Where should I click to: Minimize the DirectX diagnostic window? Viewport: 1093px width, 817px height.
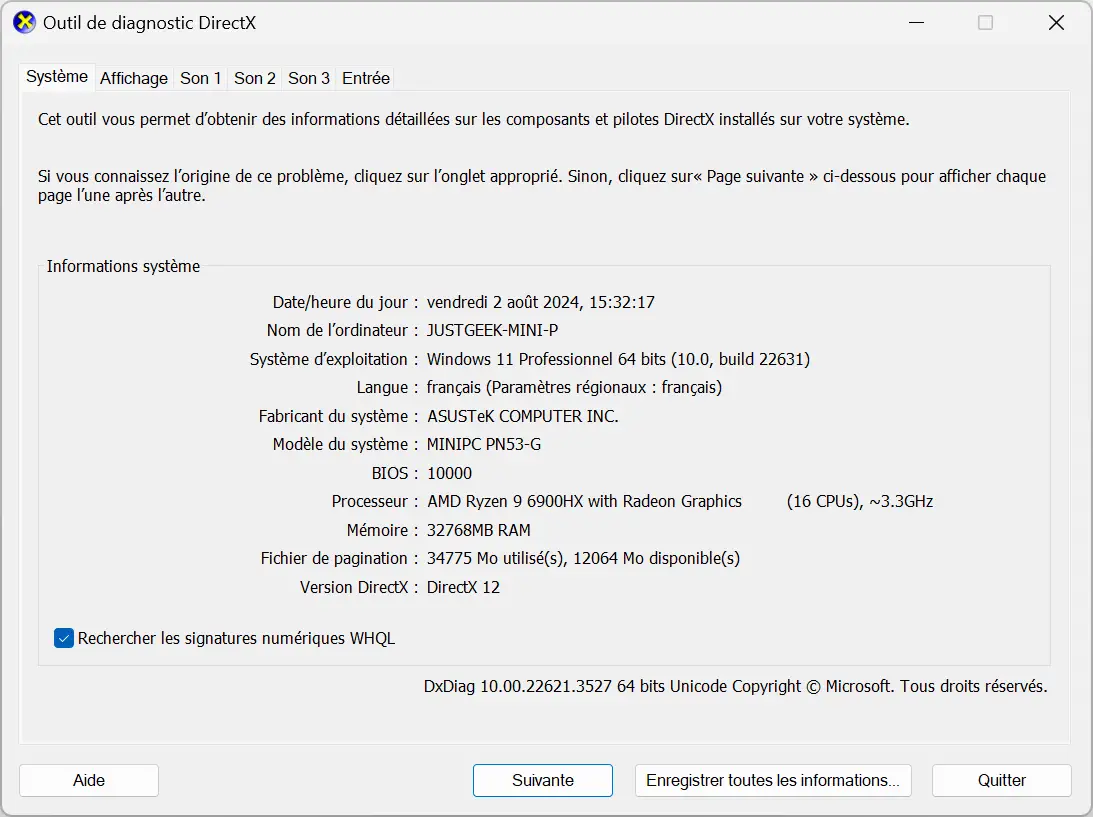click(917, 23)
